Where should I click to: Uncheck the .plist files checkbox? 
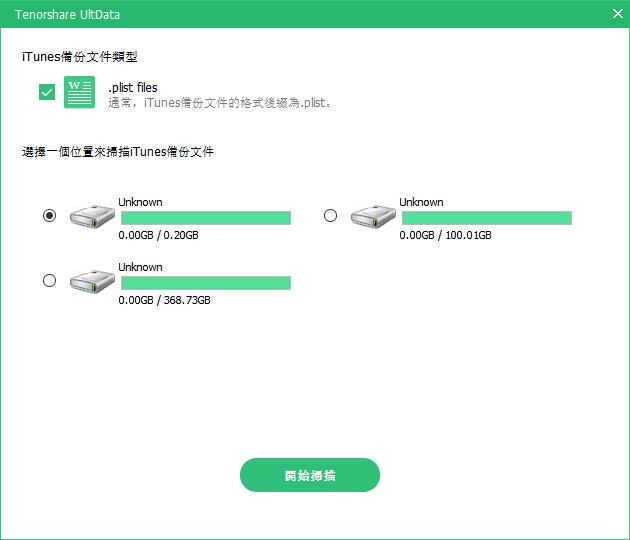[47, 92]
